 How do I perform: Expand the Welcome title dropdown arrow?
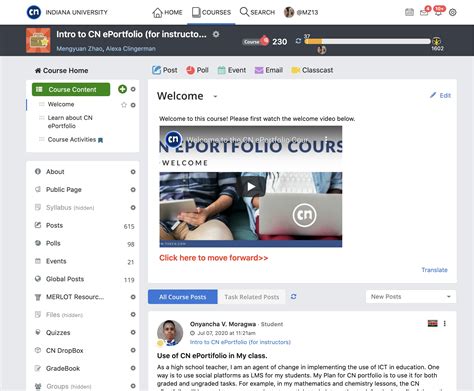(x=215, y=96)
